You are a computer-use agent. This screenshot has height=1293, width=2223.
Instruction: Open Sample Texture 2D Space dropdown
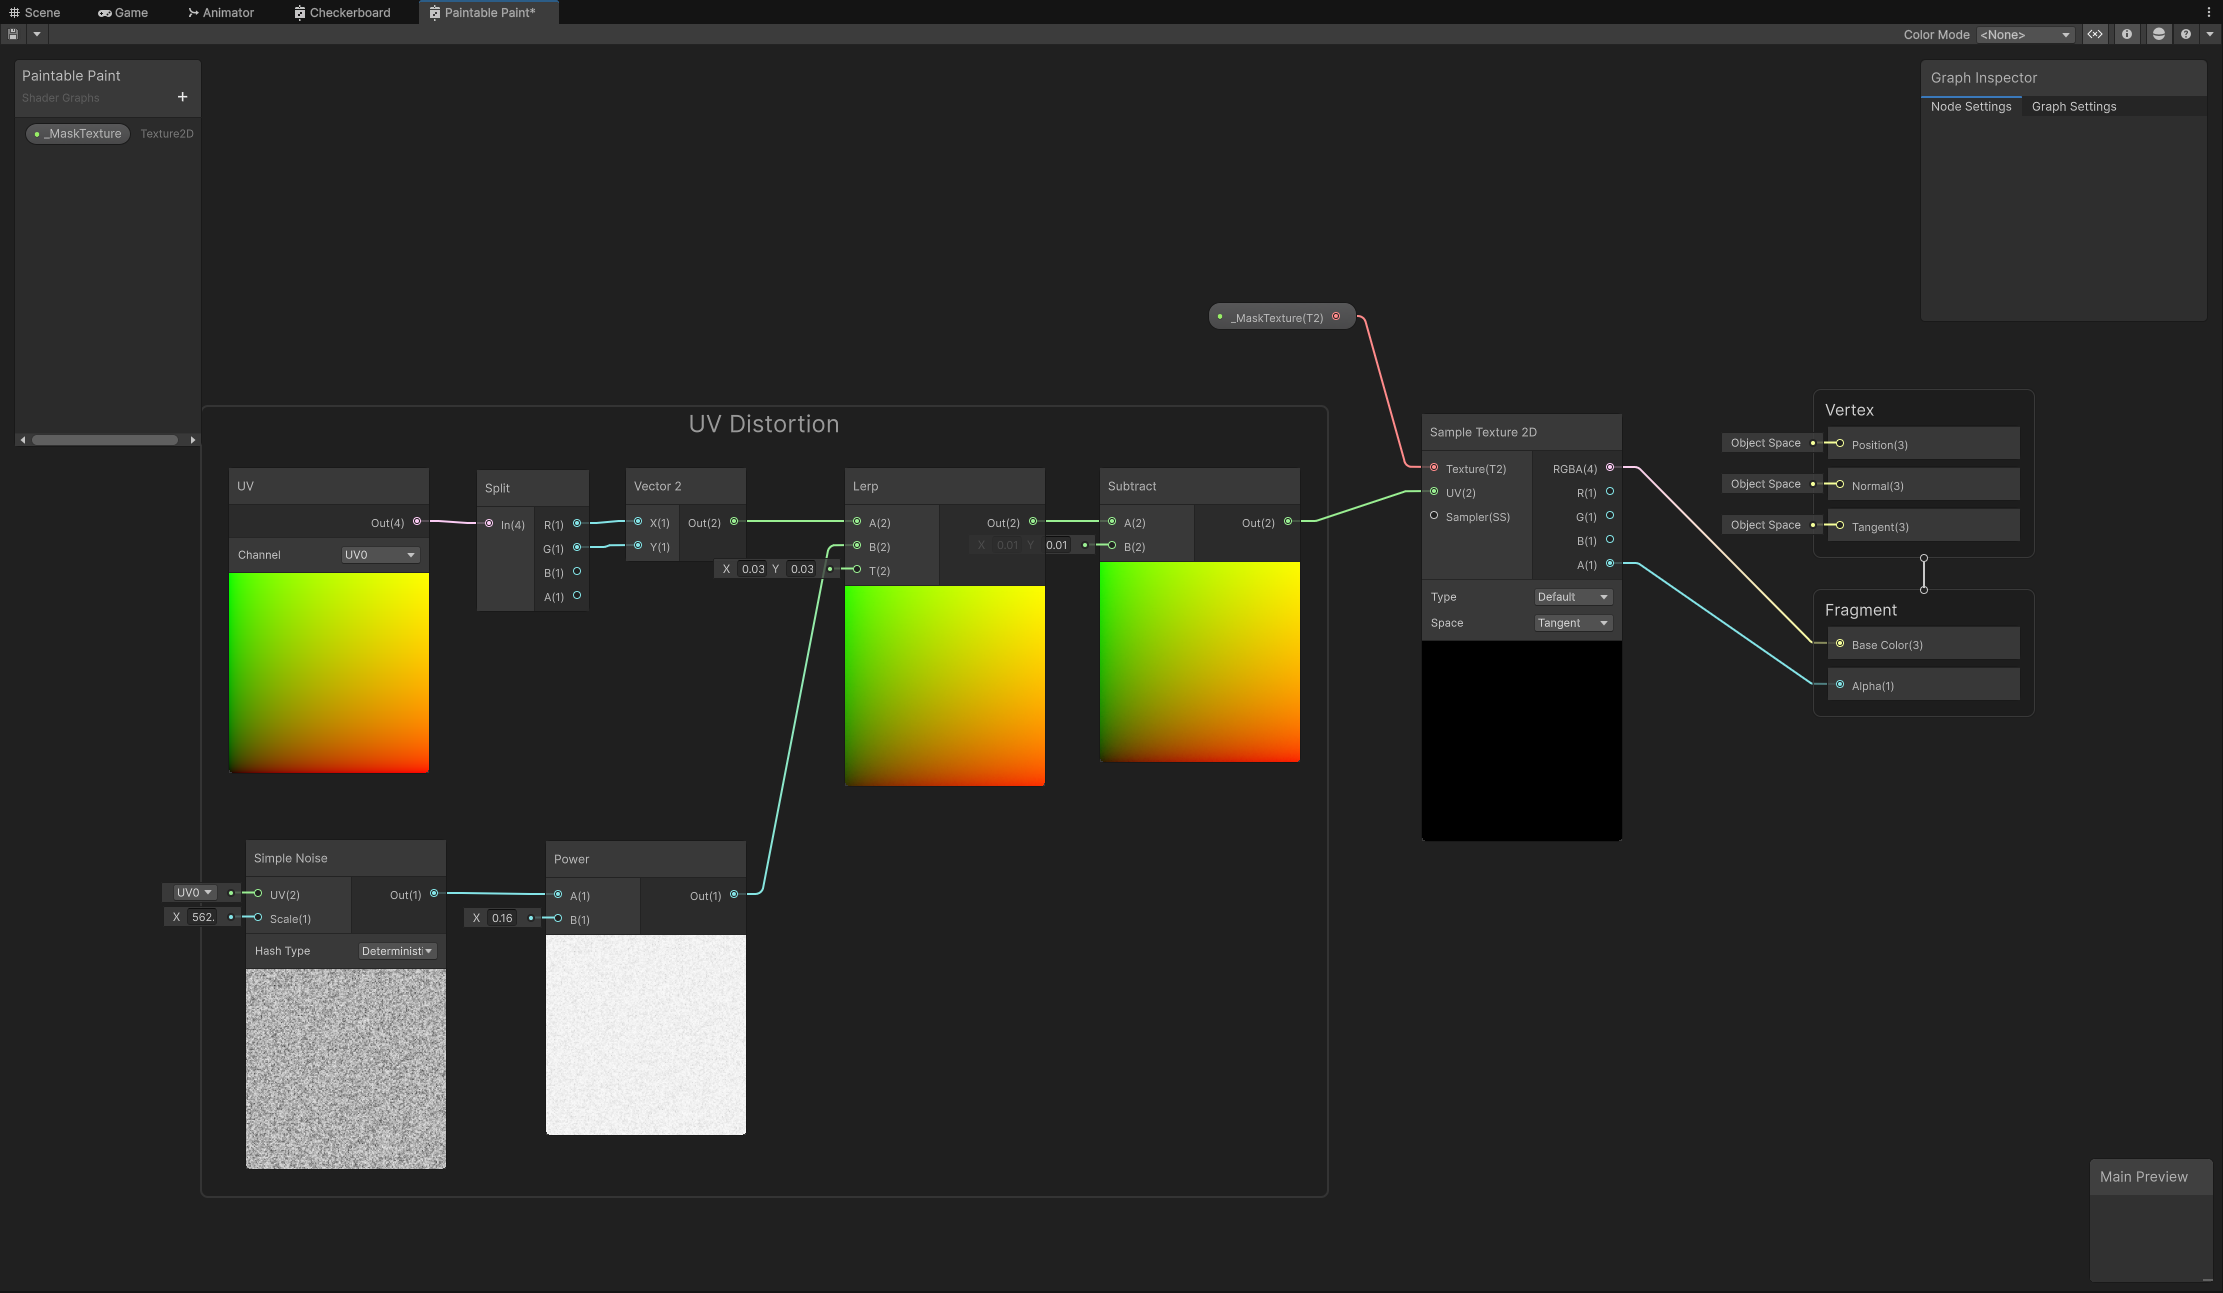pyautogui.click(x=1573, y=623)
